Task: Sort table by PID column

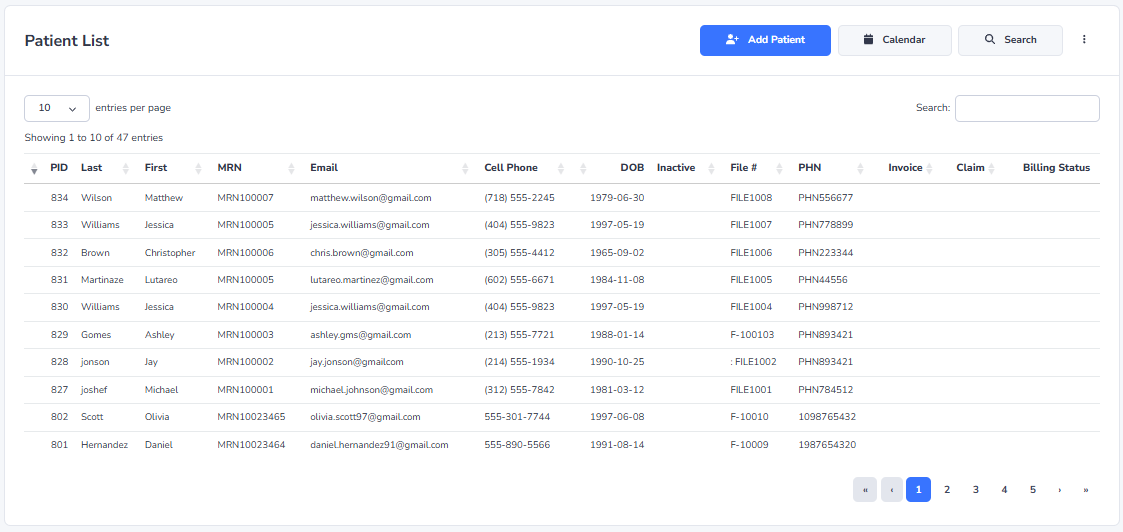Action: (58, 168)
